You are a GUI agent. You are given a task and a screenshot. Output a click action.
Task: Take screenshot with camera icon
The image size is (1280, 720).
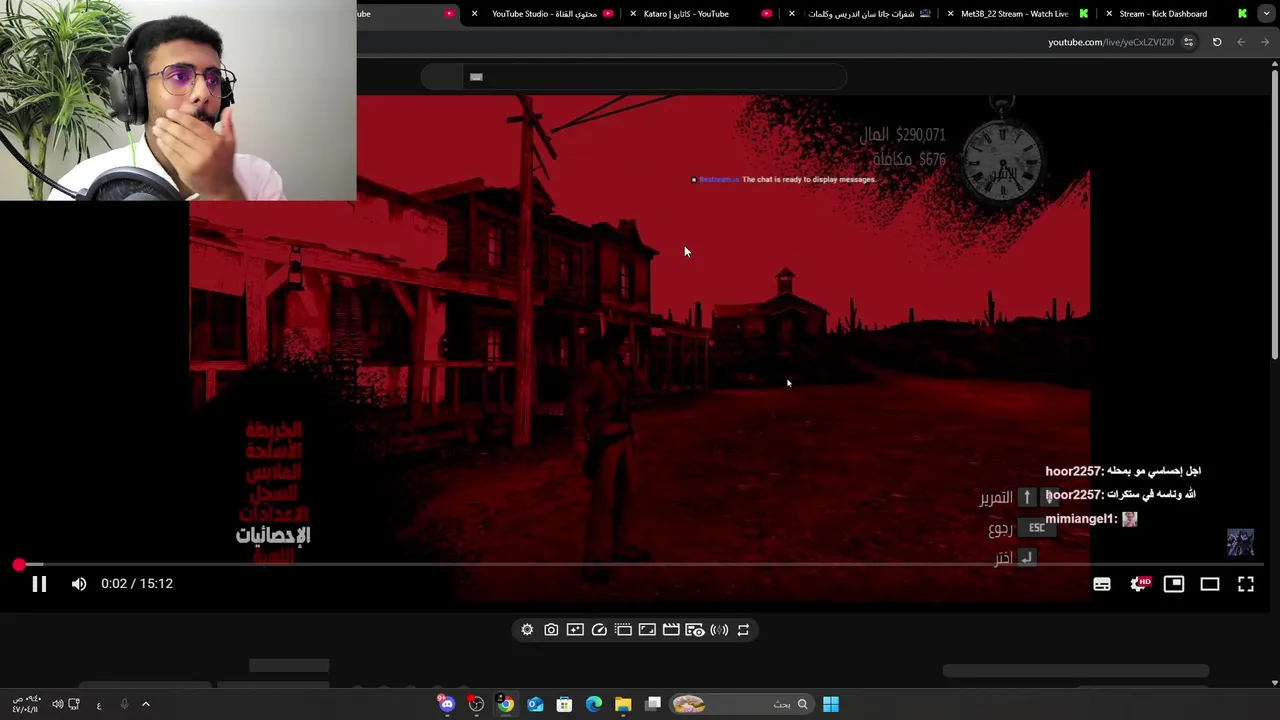[551, 630]
